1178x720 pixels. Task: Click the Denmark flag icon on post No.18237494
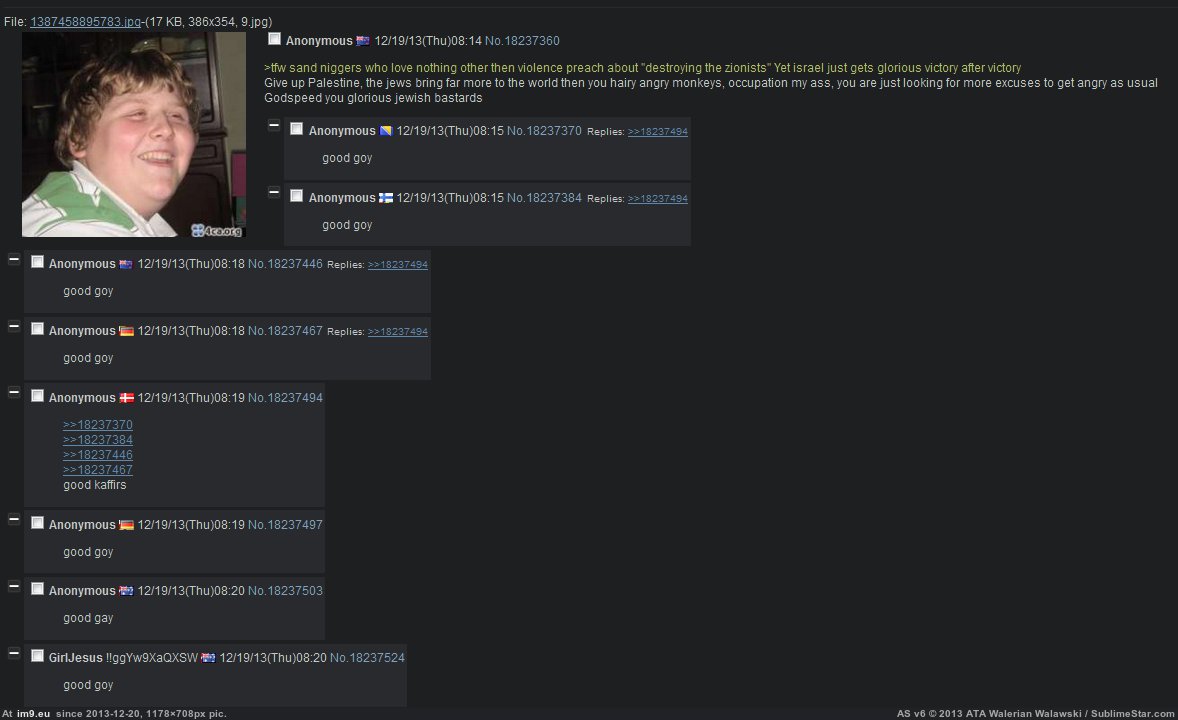[127, 398]
